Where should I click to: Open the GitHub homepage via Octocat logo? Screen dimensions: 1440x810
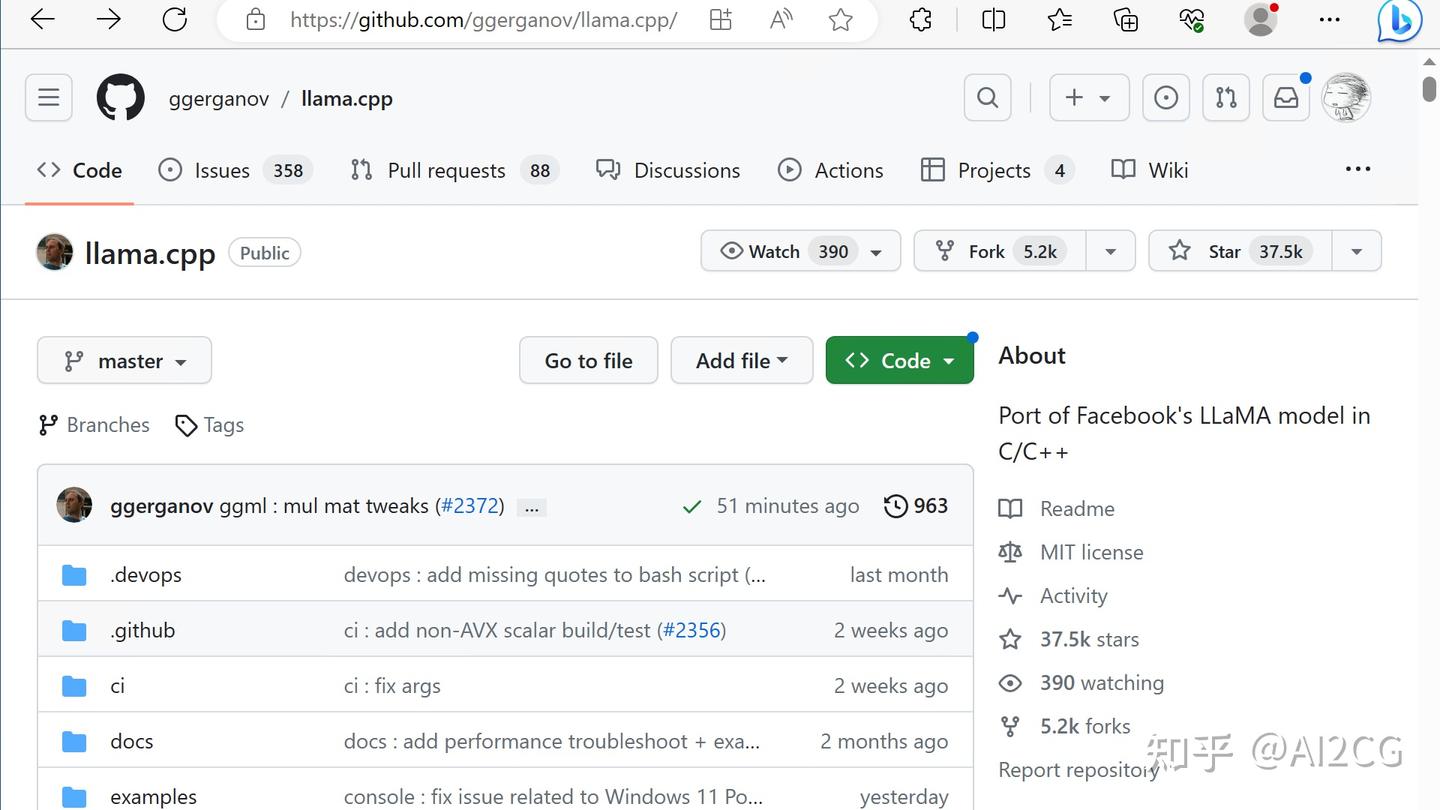tap(120, 98)
